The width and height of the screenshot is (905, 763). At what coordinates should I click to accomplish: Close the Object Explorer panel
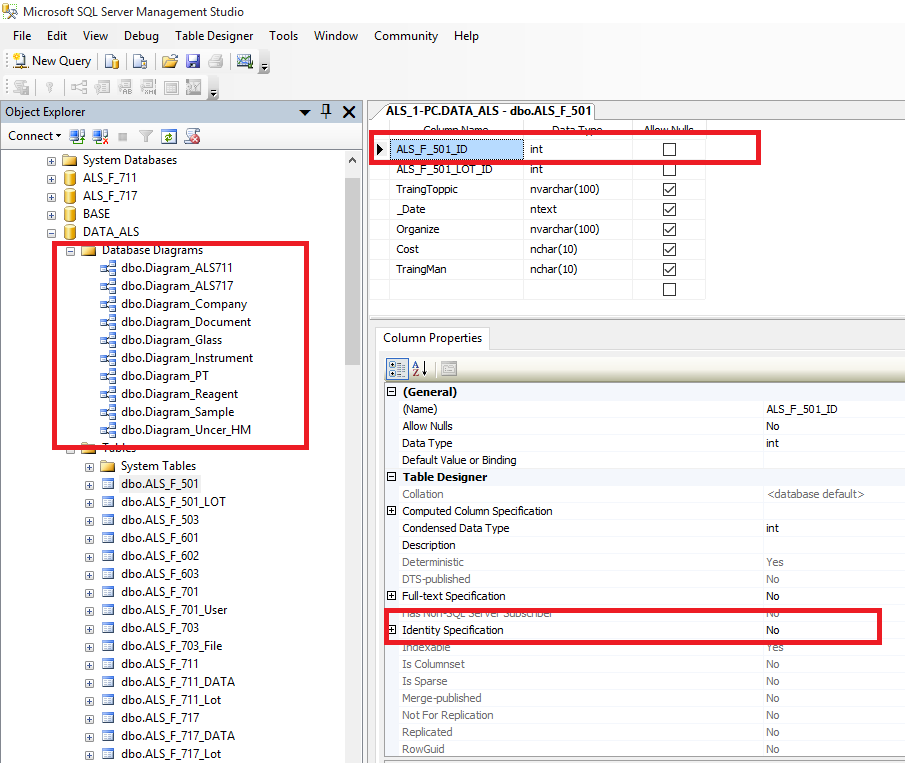(349, 112)
